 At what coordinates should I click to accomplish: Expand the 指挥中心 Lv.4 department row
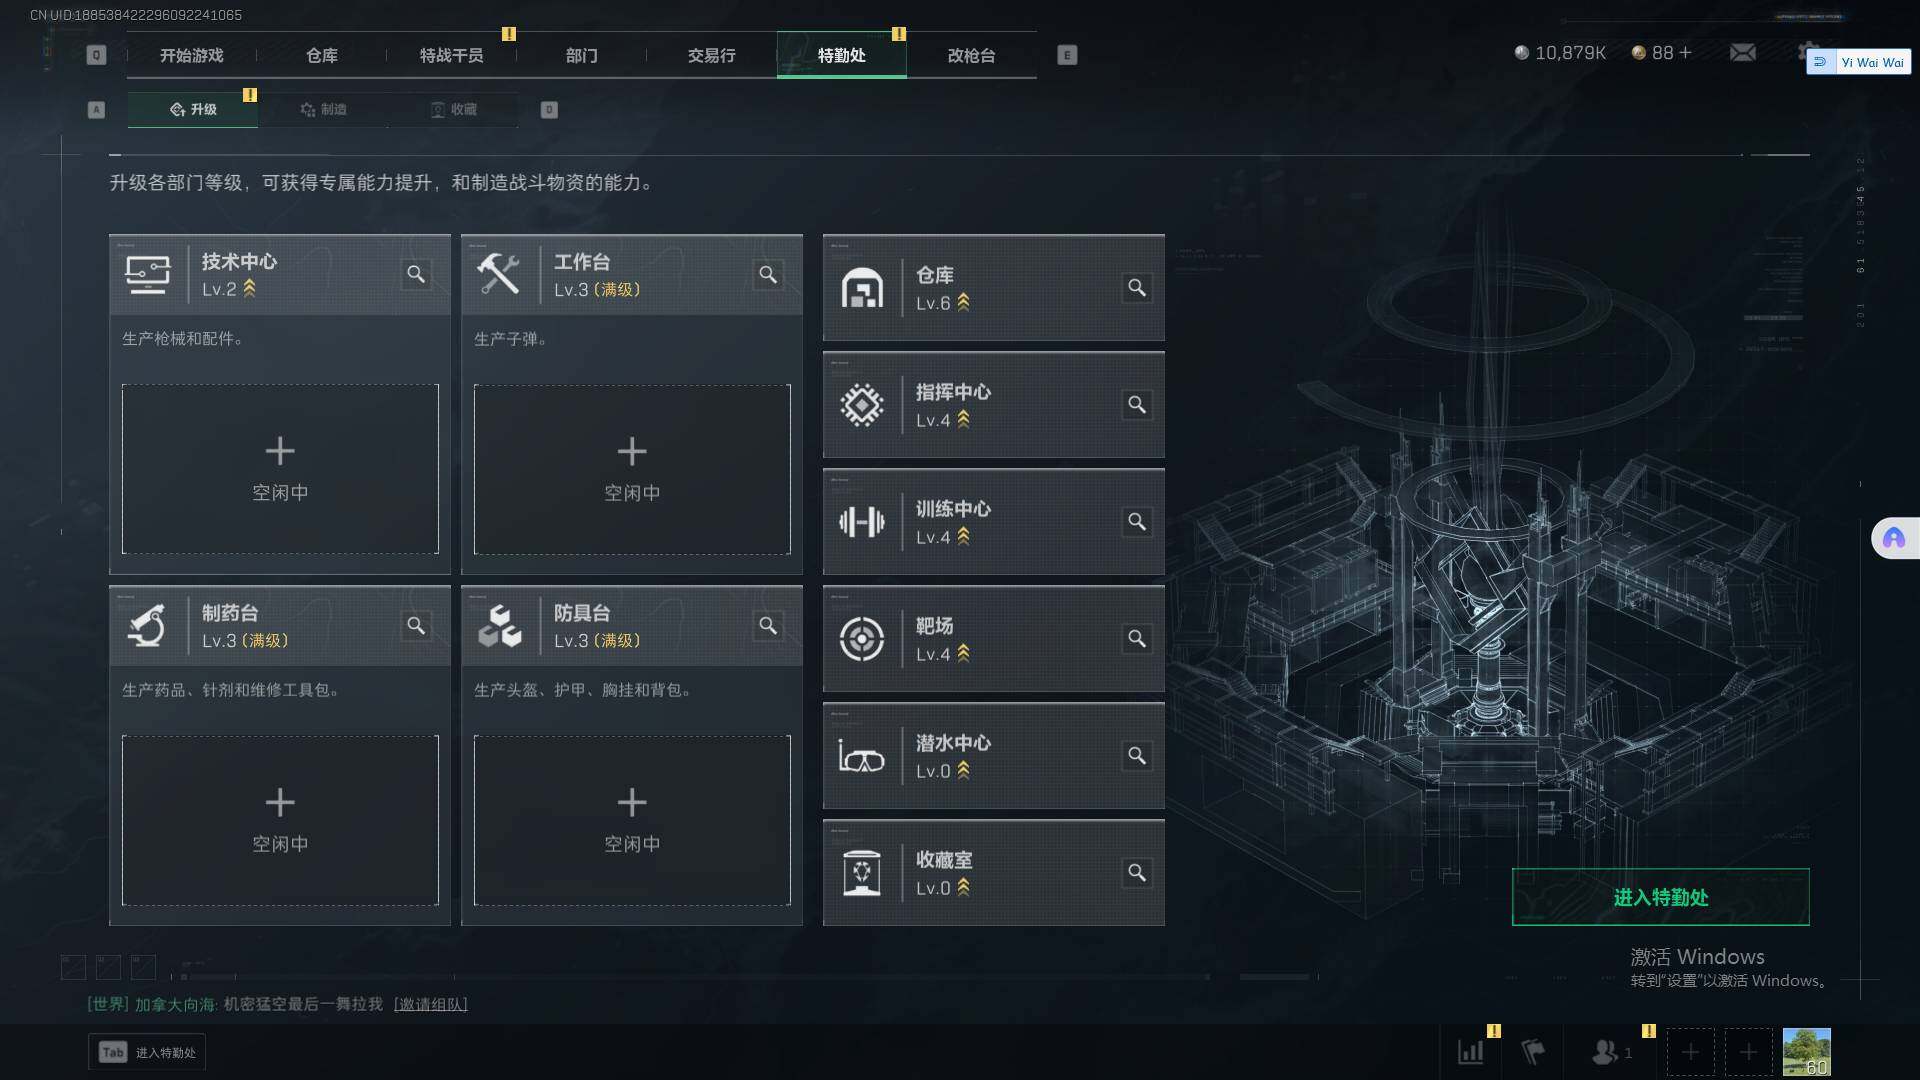(994, 405)
